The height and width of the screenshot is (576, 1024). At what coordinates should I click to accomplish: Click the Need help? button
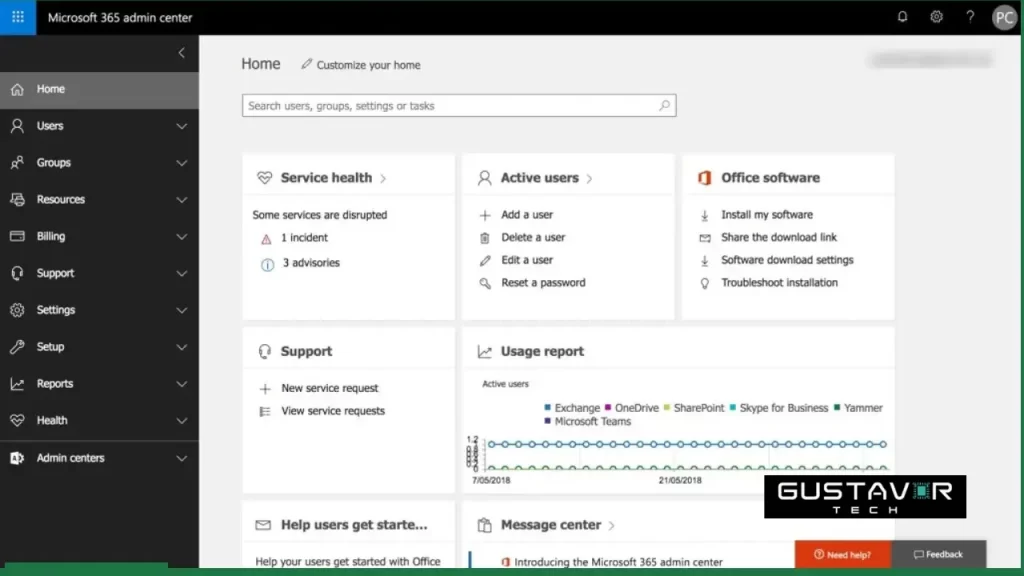coord(842,554)
